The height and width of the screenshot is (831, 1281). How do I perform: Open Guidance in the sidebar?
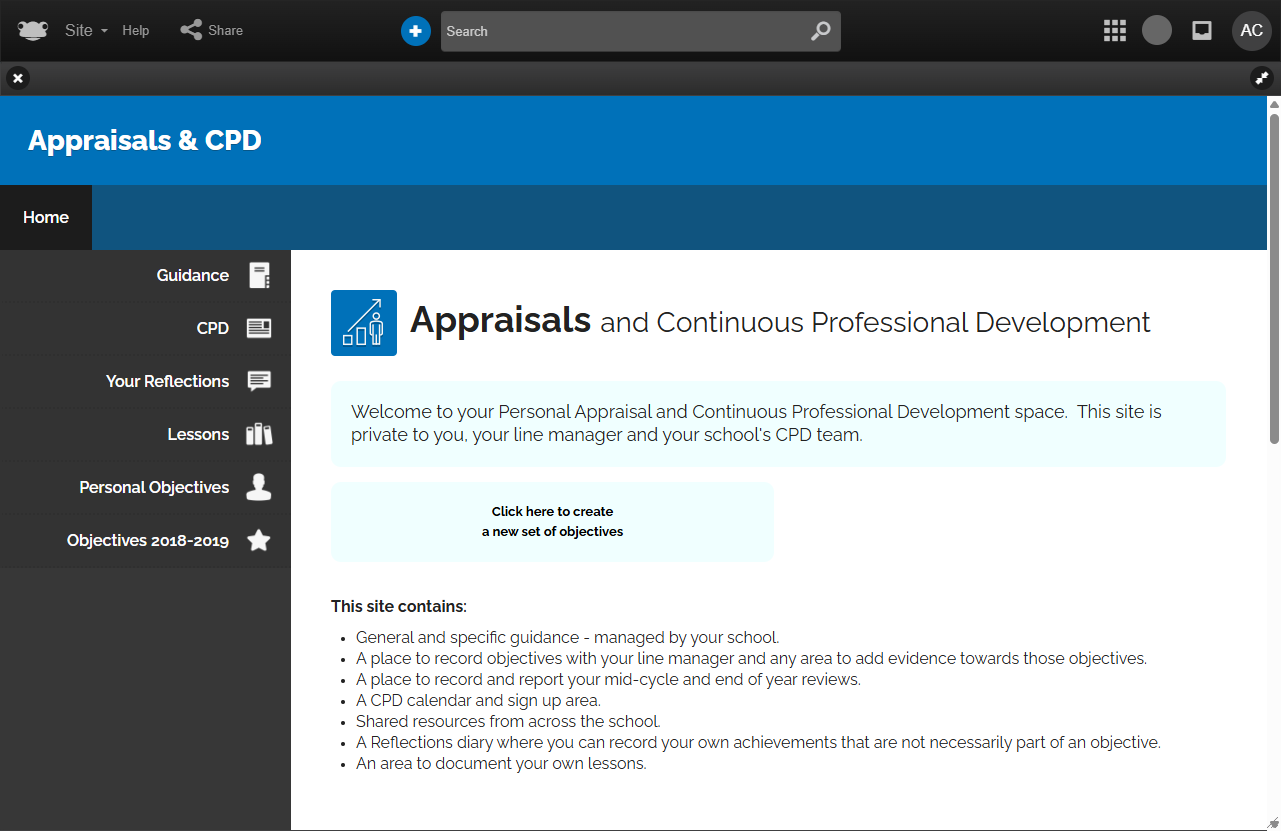pyautogui.click(x=193, y=275)
